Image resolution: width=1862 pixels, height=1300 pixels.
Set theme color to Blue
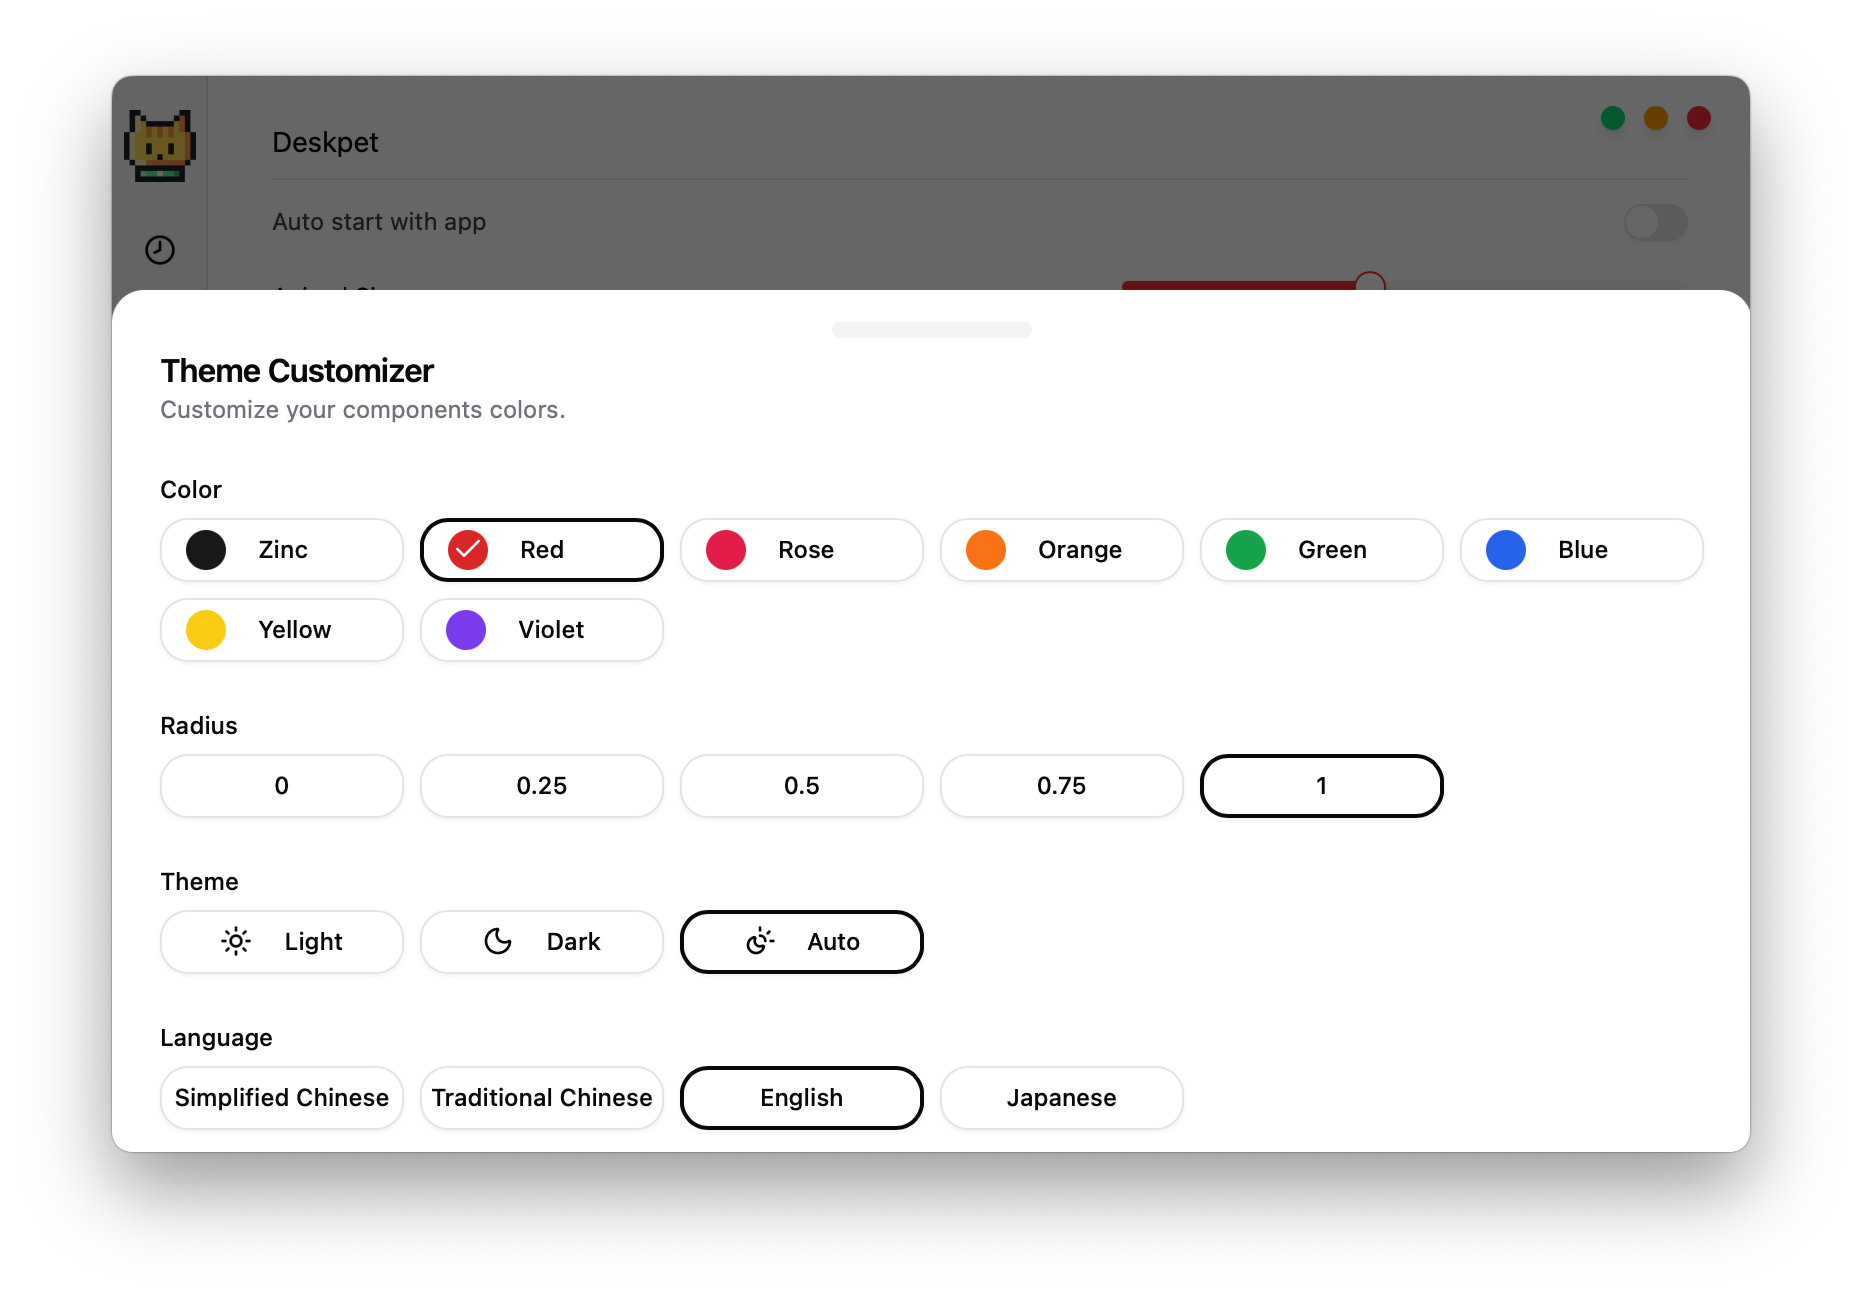click(x=1582, y=550)
